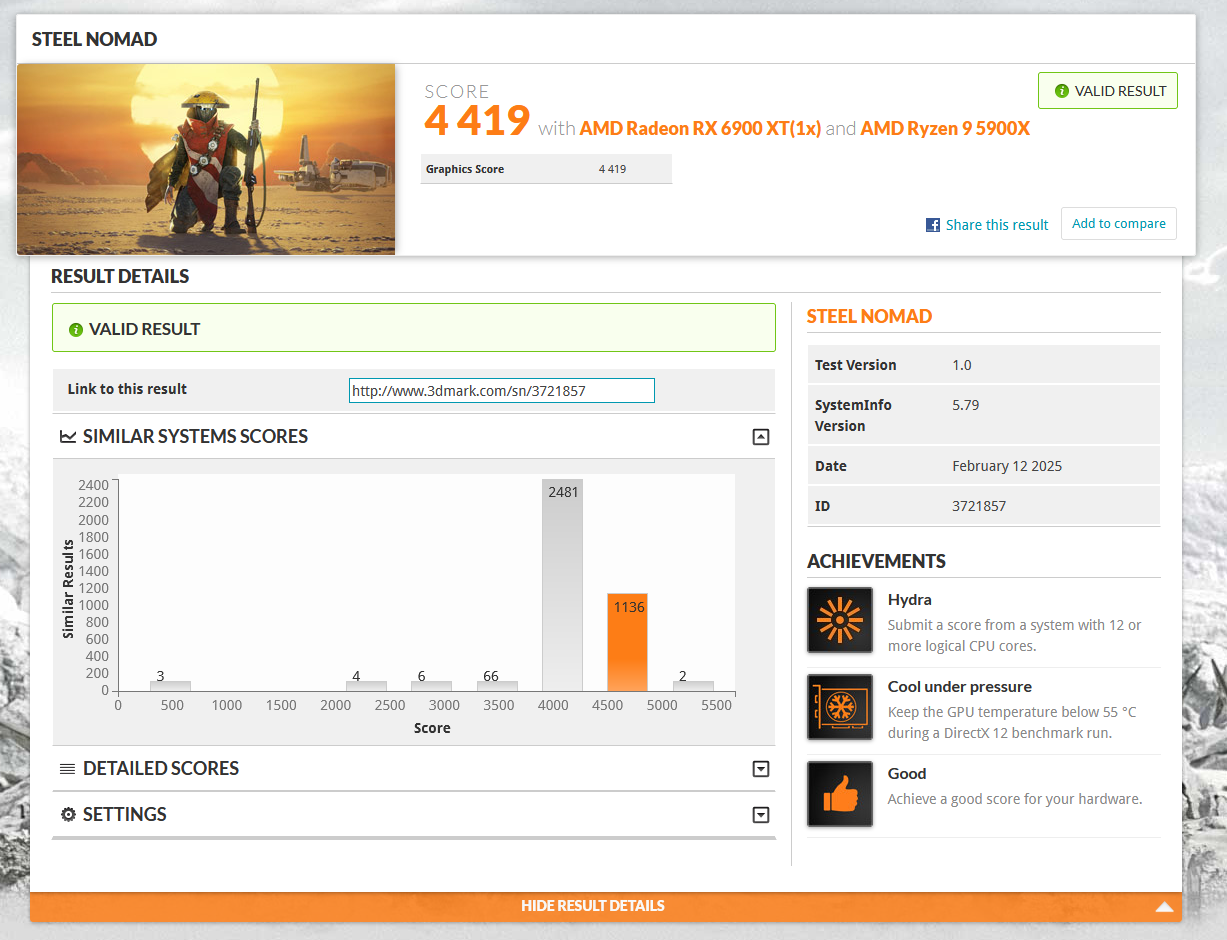The height and width of the screenshot is (940, 1227).
Task: Collapse the Similar Systems Scores section
Action: [x=761, y=437]
